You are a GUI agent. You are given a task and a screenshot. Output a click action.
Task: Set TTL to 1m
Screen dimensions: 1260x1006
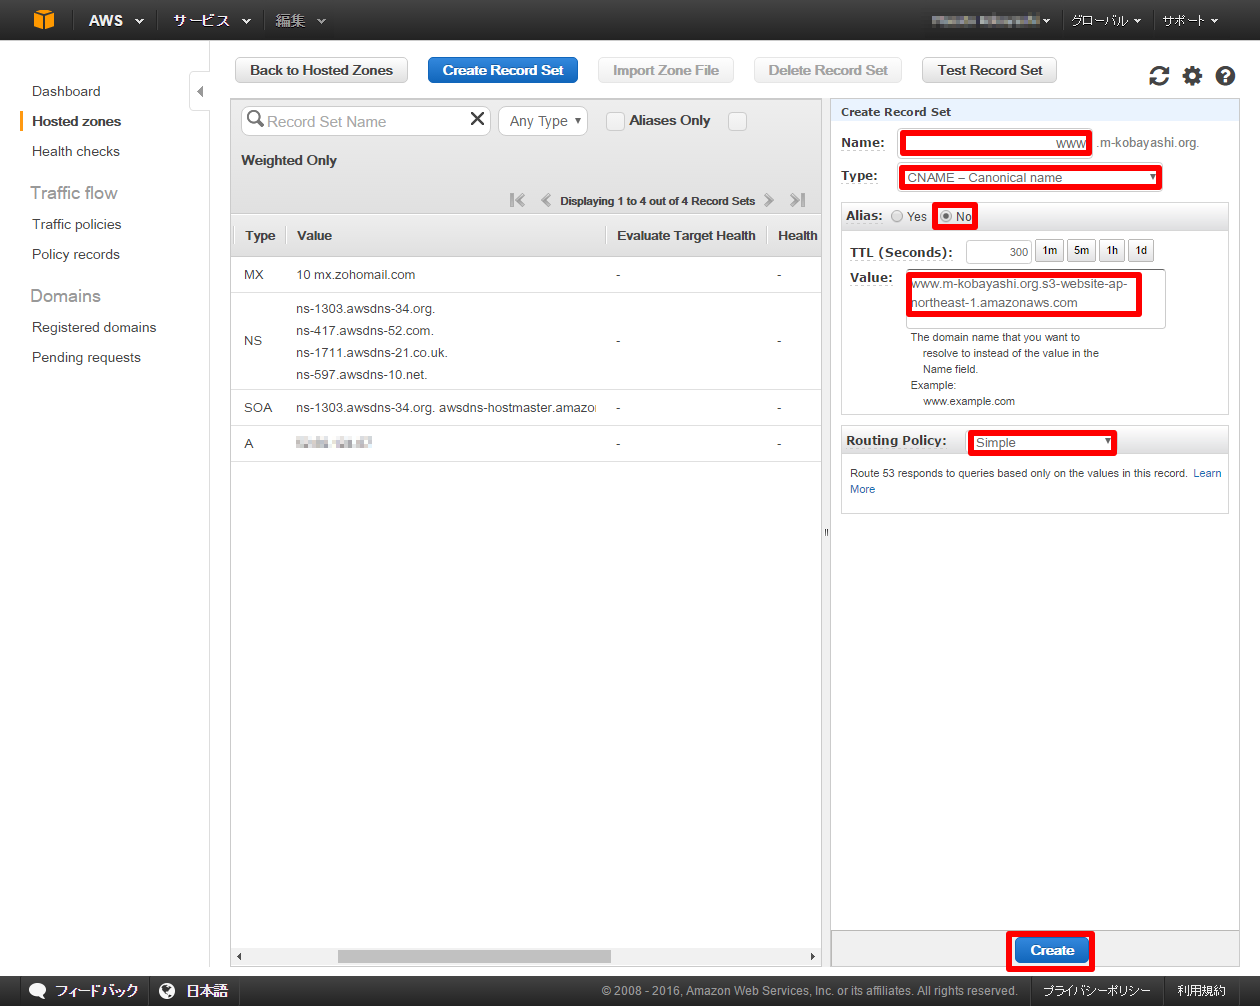(x=1049, y=251)
